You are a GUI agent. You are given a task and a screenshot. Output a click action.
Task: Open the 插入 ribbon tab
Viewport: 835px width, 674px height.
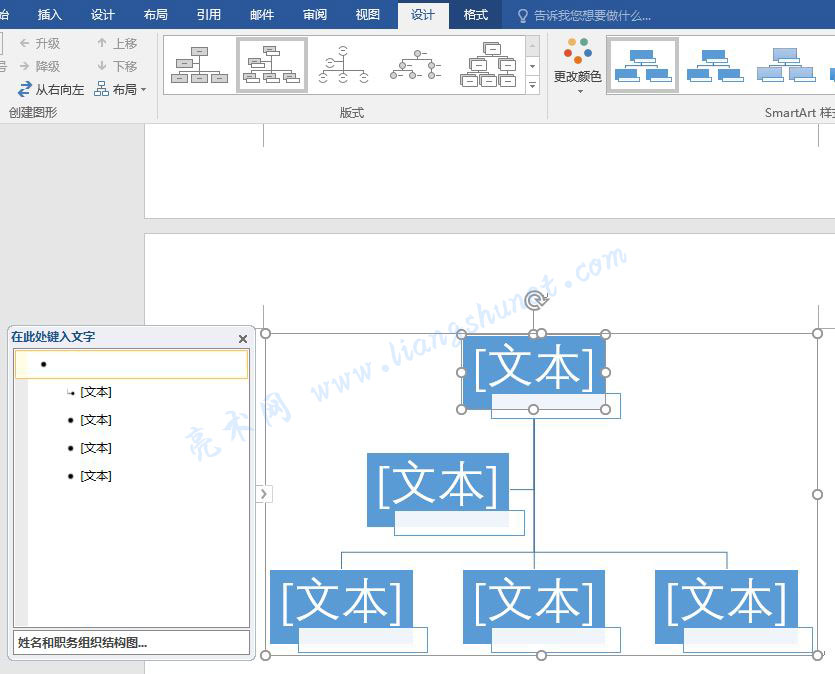[50, 15]
